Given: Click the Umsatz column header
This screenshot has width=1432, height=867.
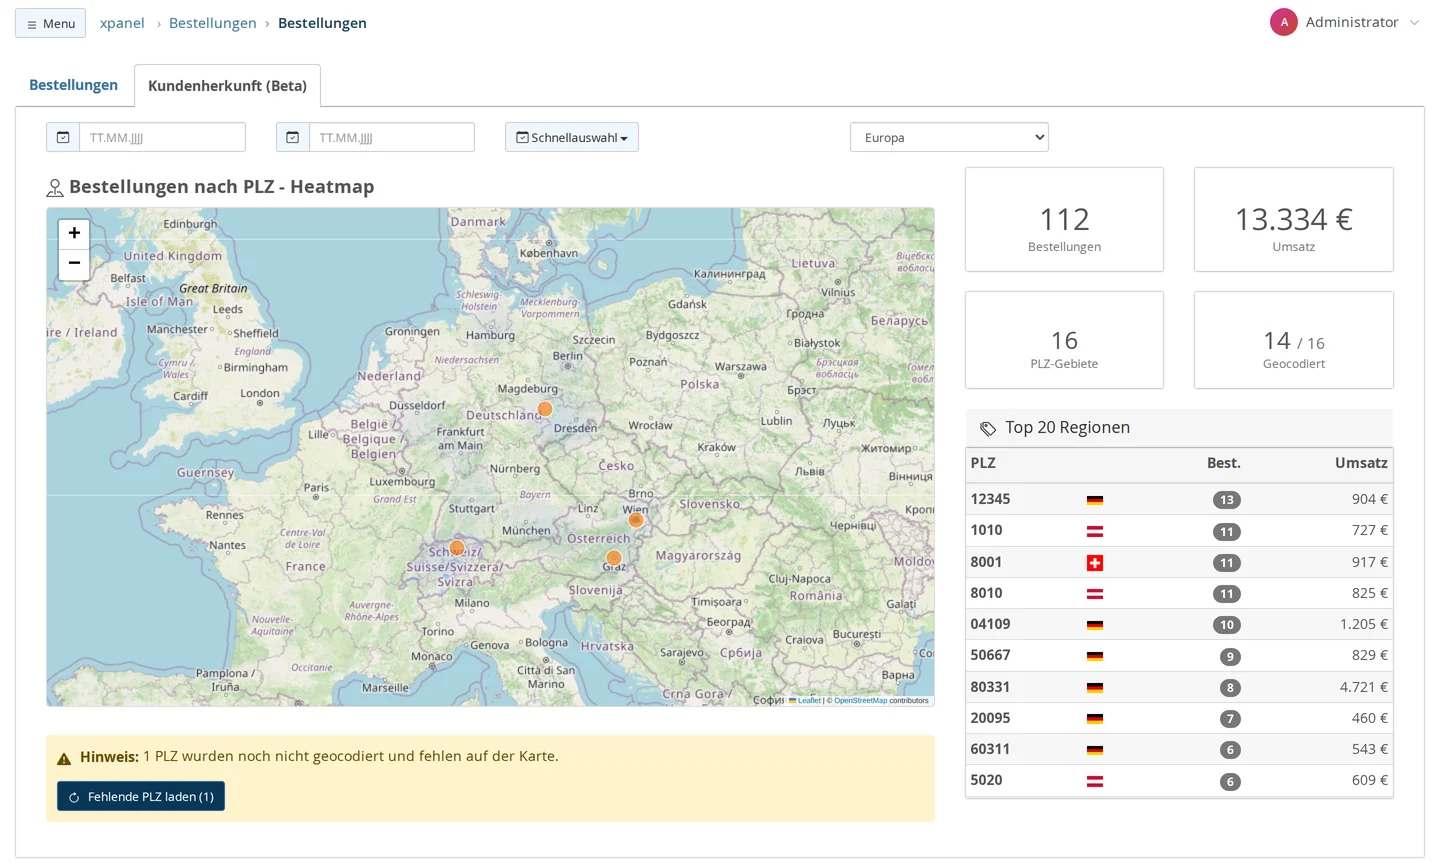Looking at the screenshot, I should point(1361,463).
